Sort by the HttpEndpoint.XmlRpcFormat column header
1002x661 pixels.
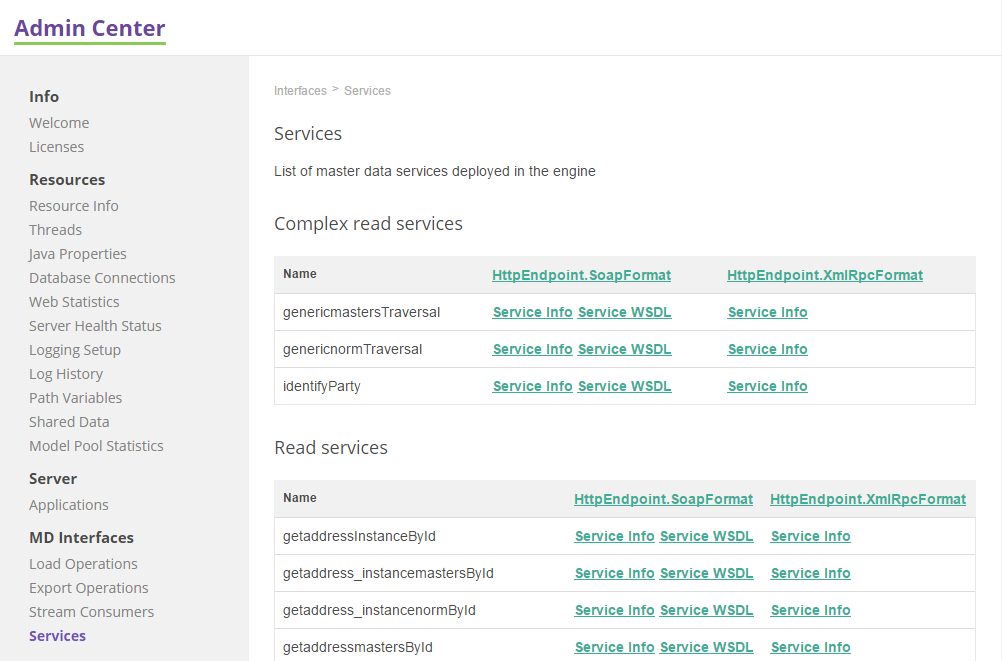coord(824,275)
